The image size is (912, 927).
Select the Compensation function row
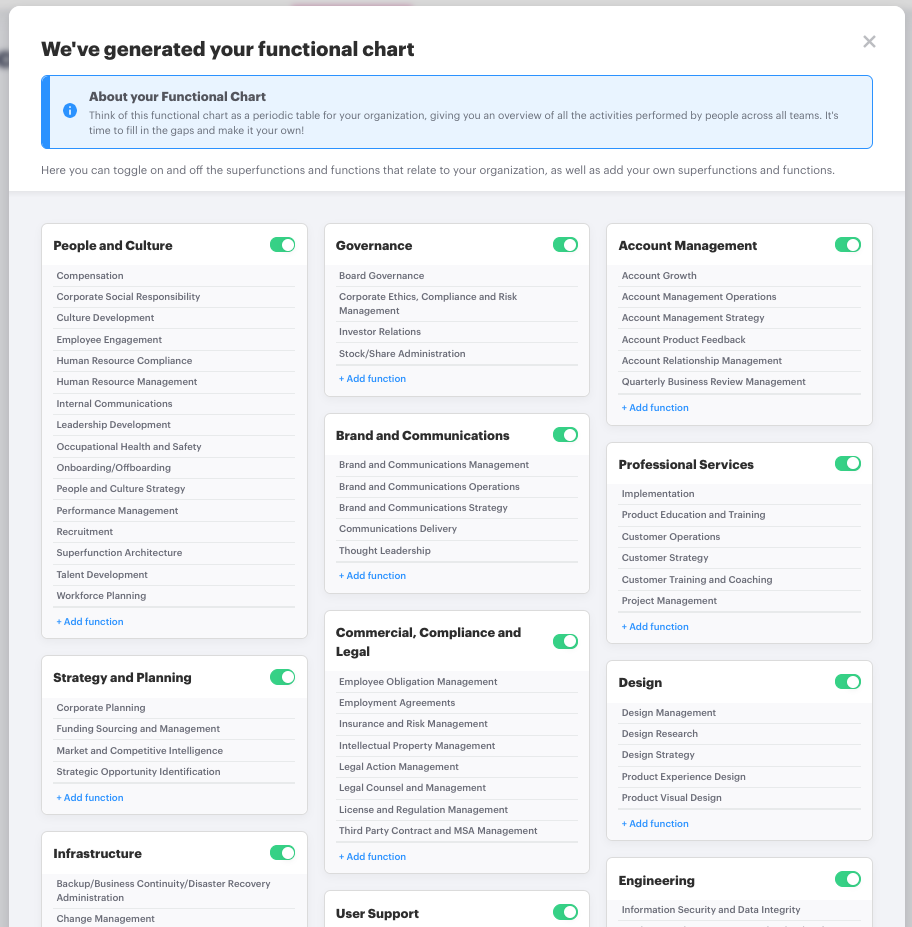click(x=88, y=275)
